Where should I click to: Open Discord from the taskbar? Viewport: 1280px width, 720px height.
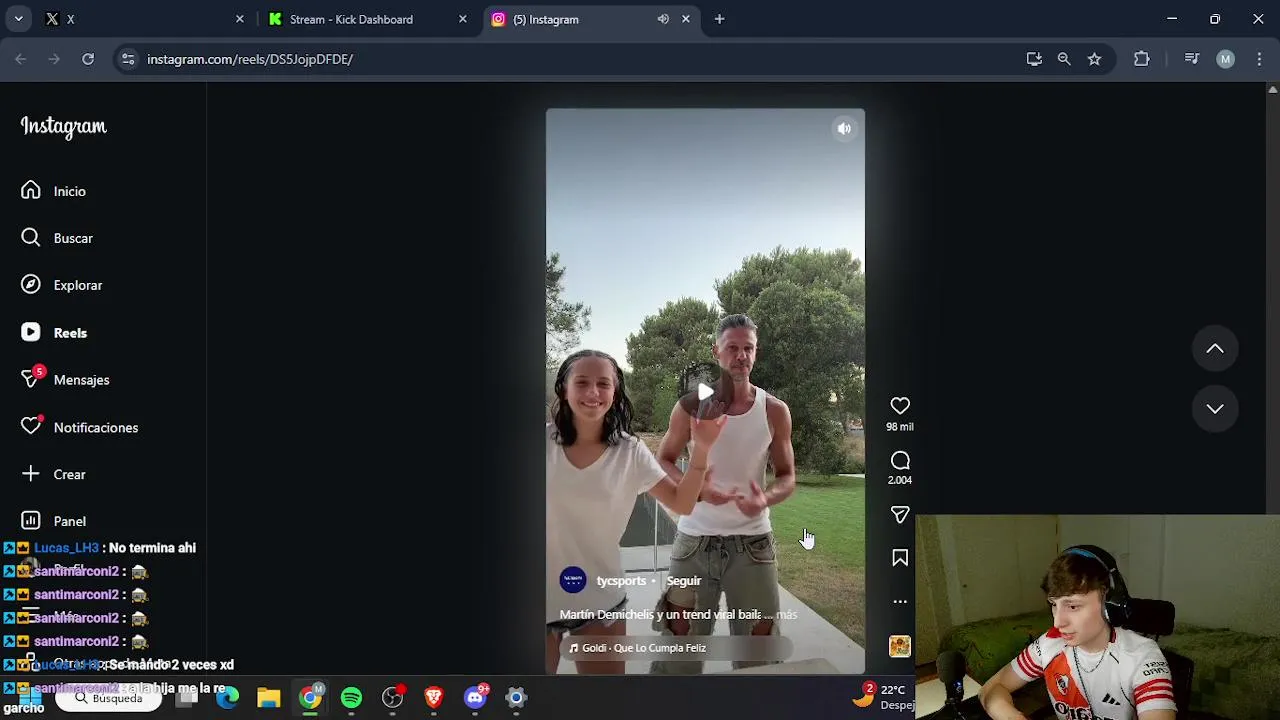coord(476,698)
